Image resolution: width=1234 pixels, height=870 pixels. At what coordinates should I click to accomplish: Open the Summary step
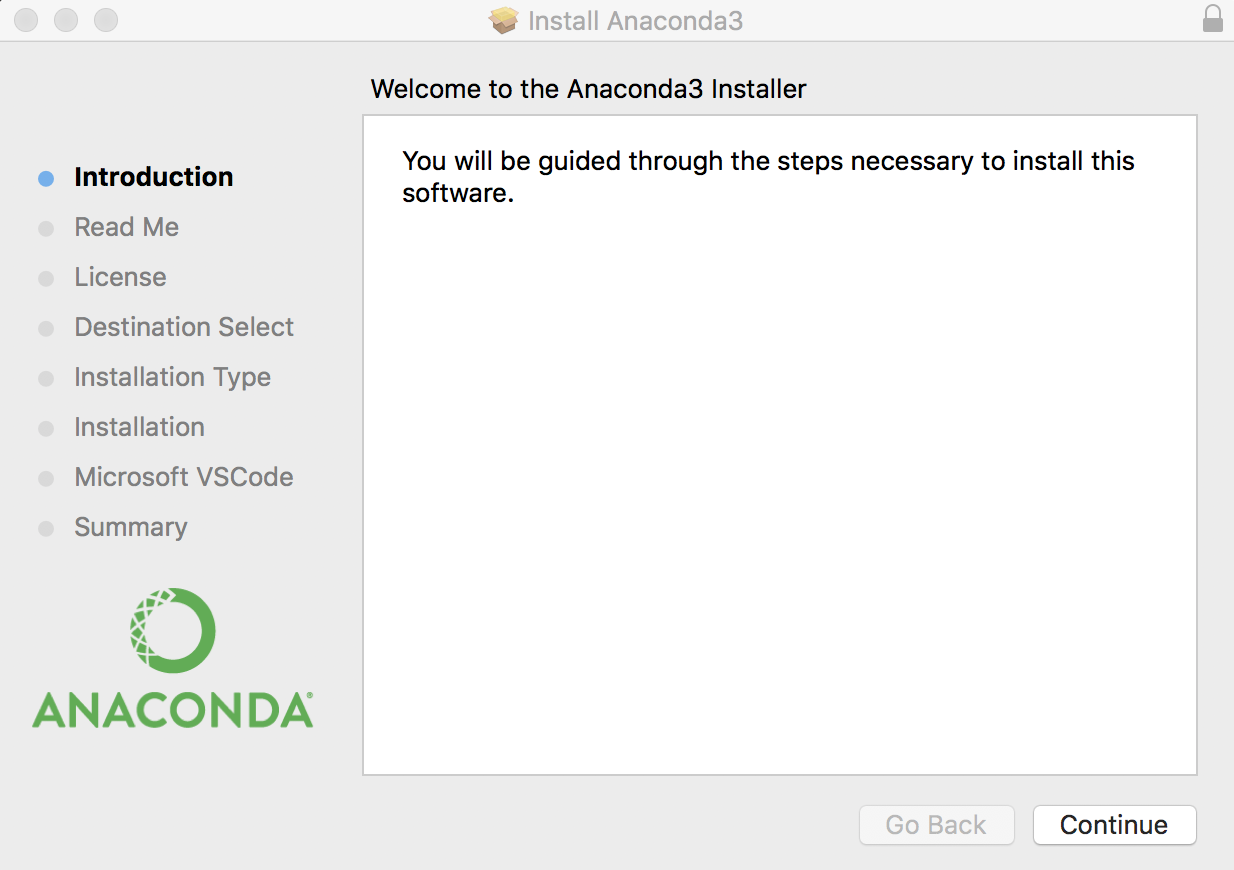tap(130, 527)
